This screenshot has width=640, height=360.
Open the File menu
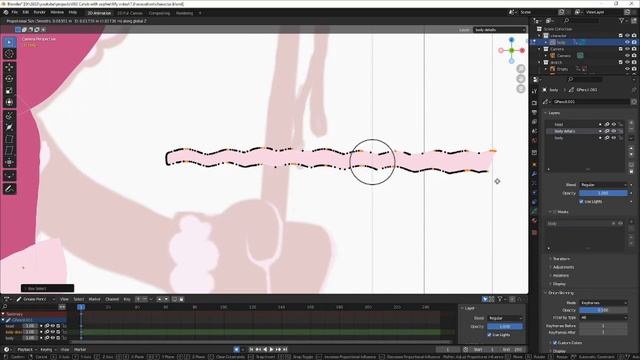[15, 13]
